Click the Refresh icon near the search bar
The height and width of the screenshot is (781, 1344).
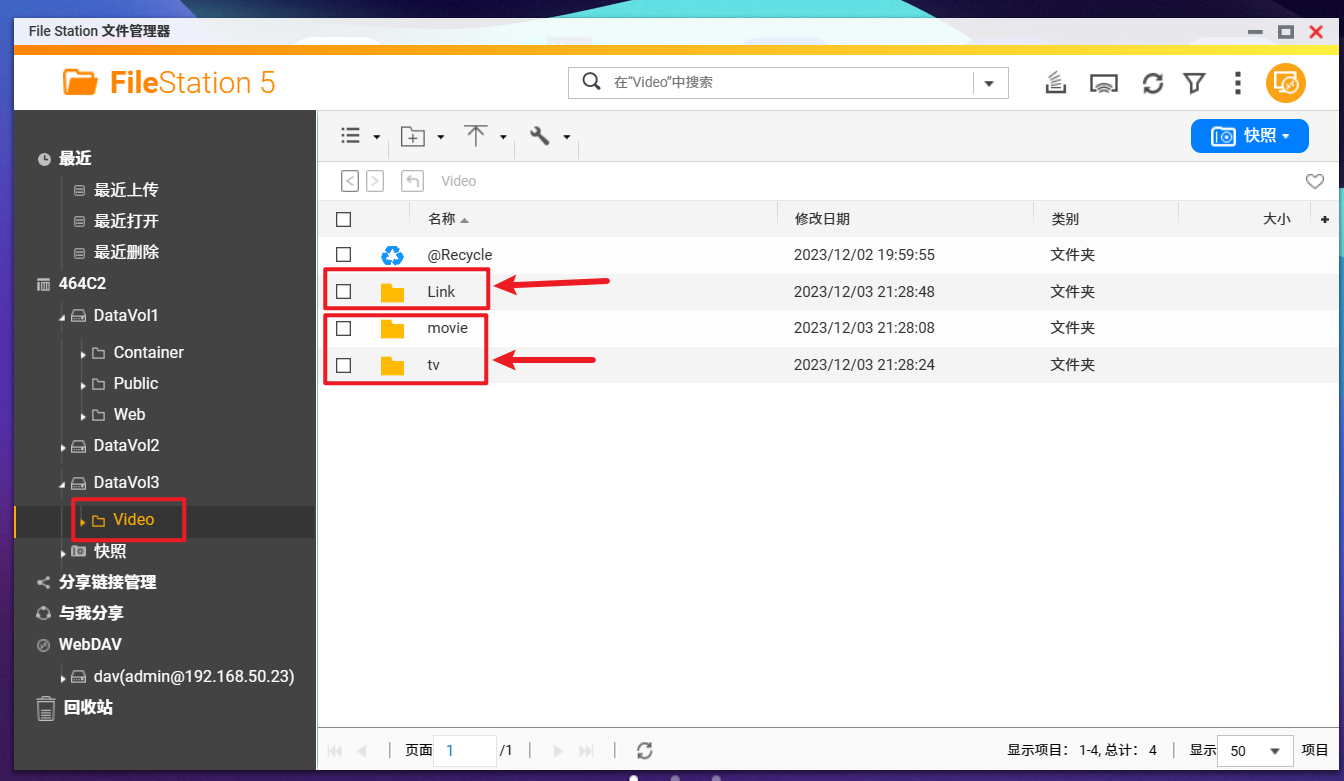tap(1152, 83)
